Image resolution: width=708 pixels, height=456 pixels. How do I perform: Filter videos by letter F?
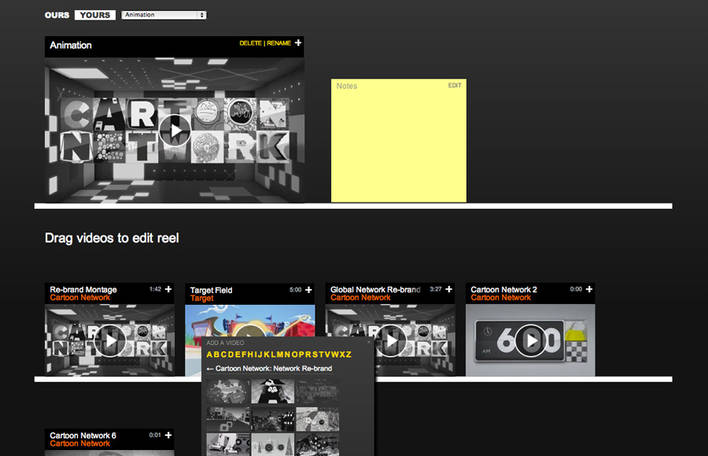click(244, 354)
